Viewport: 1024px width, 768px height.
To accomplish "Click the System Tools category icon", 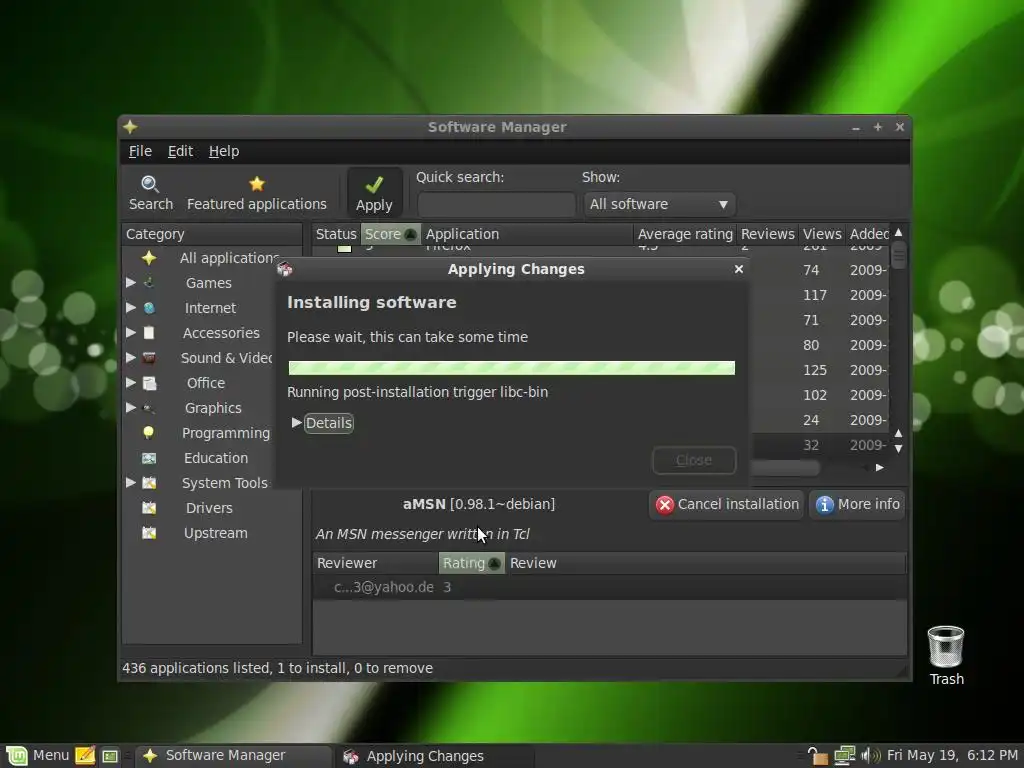I will (149, 483).
